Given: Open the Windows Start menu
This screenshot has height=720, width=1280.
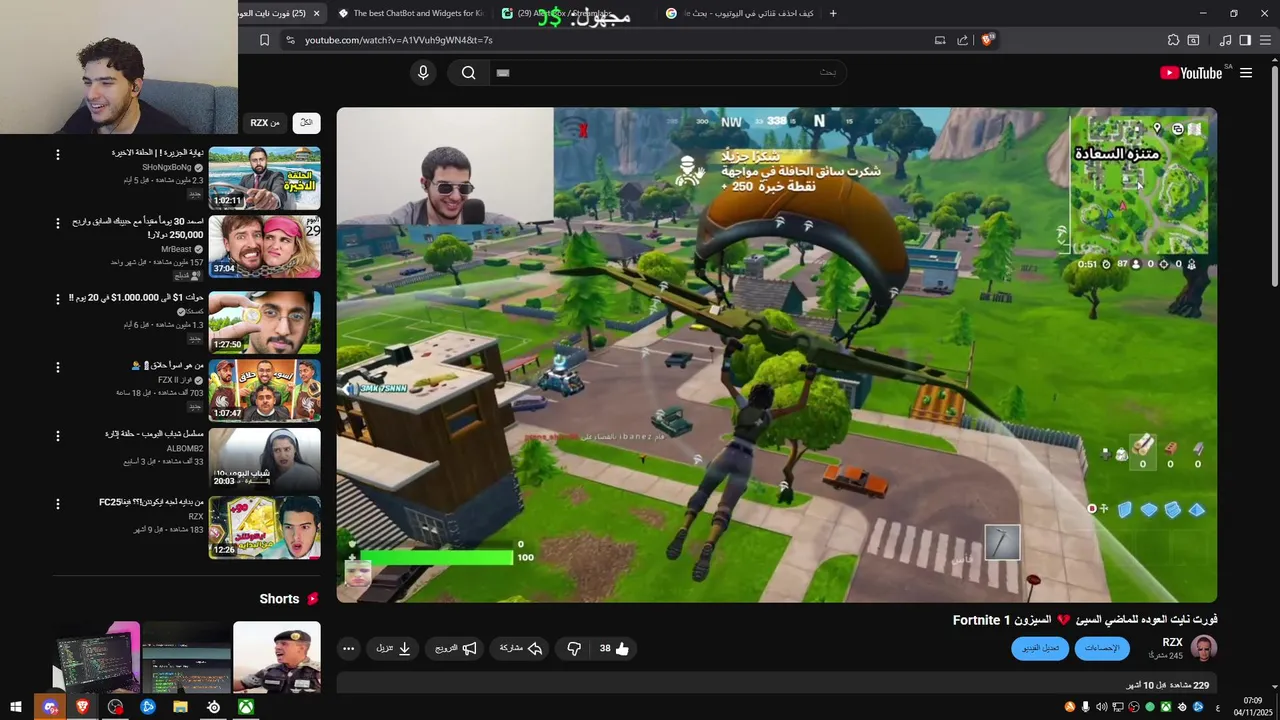Looking at the screenshot, I should point(16,707).
